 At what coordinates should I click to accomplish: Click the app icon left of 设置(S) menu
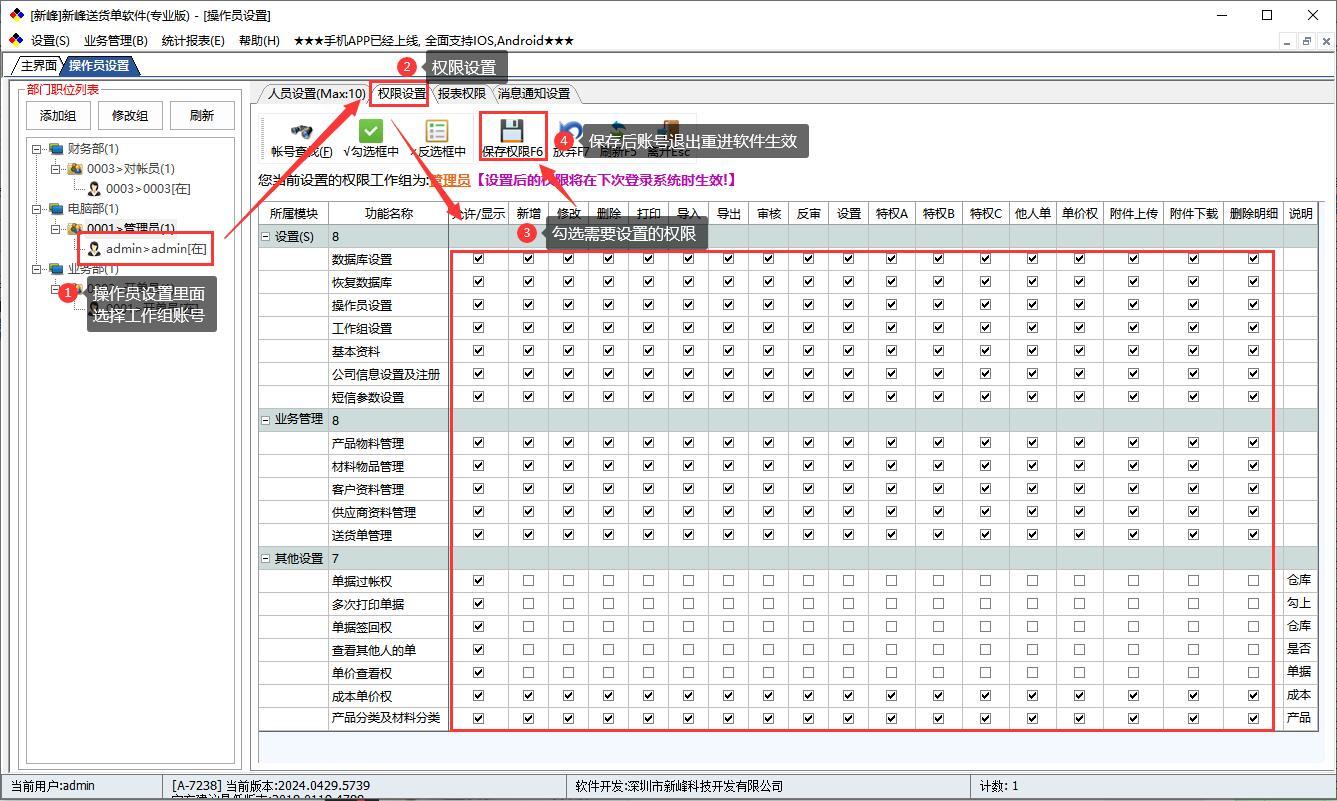click(x=16, y=40)
